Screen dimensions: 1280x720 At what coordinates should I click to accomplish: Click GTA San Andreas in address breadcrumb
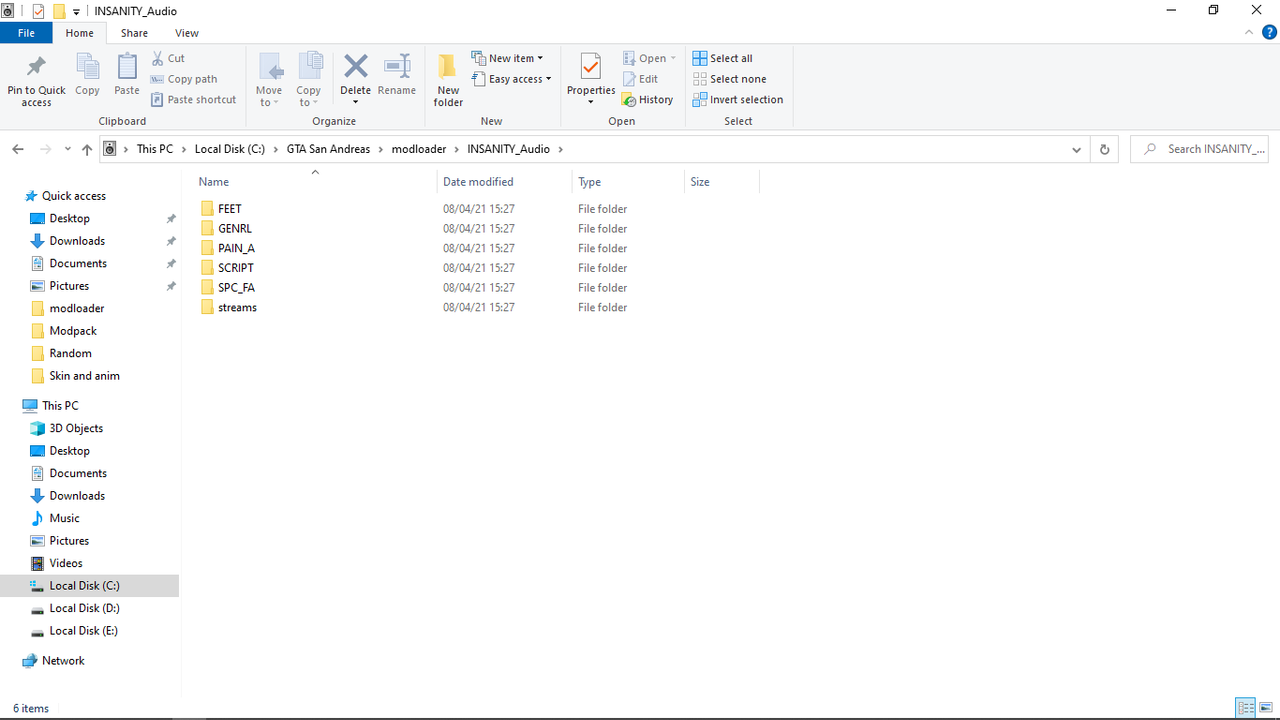tap(328, 149)
